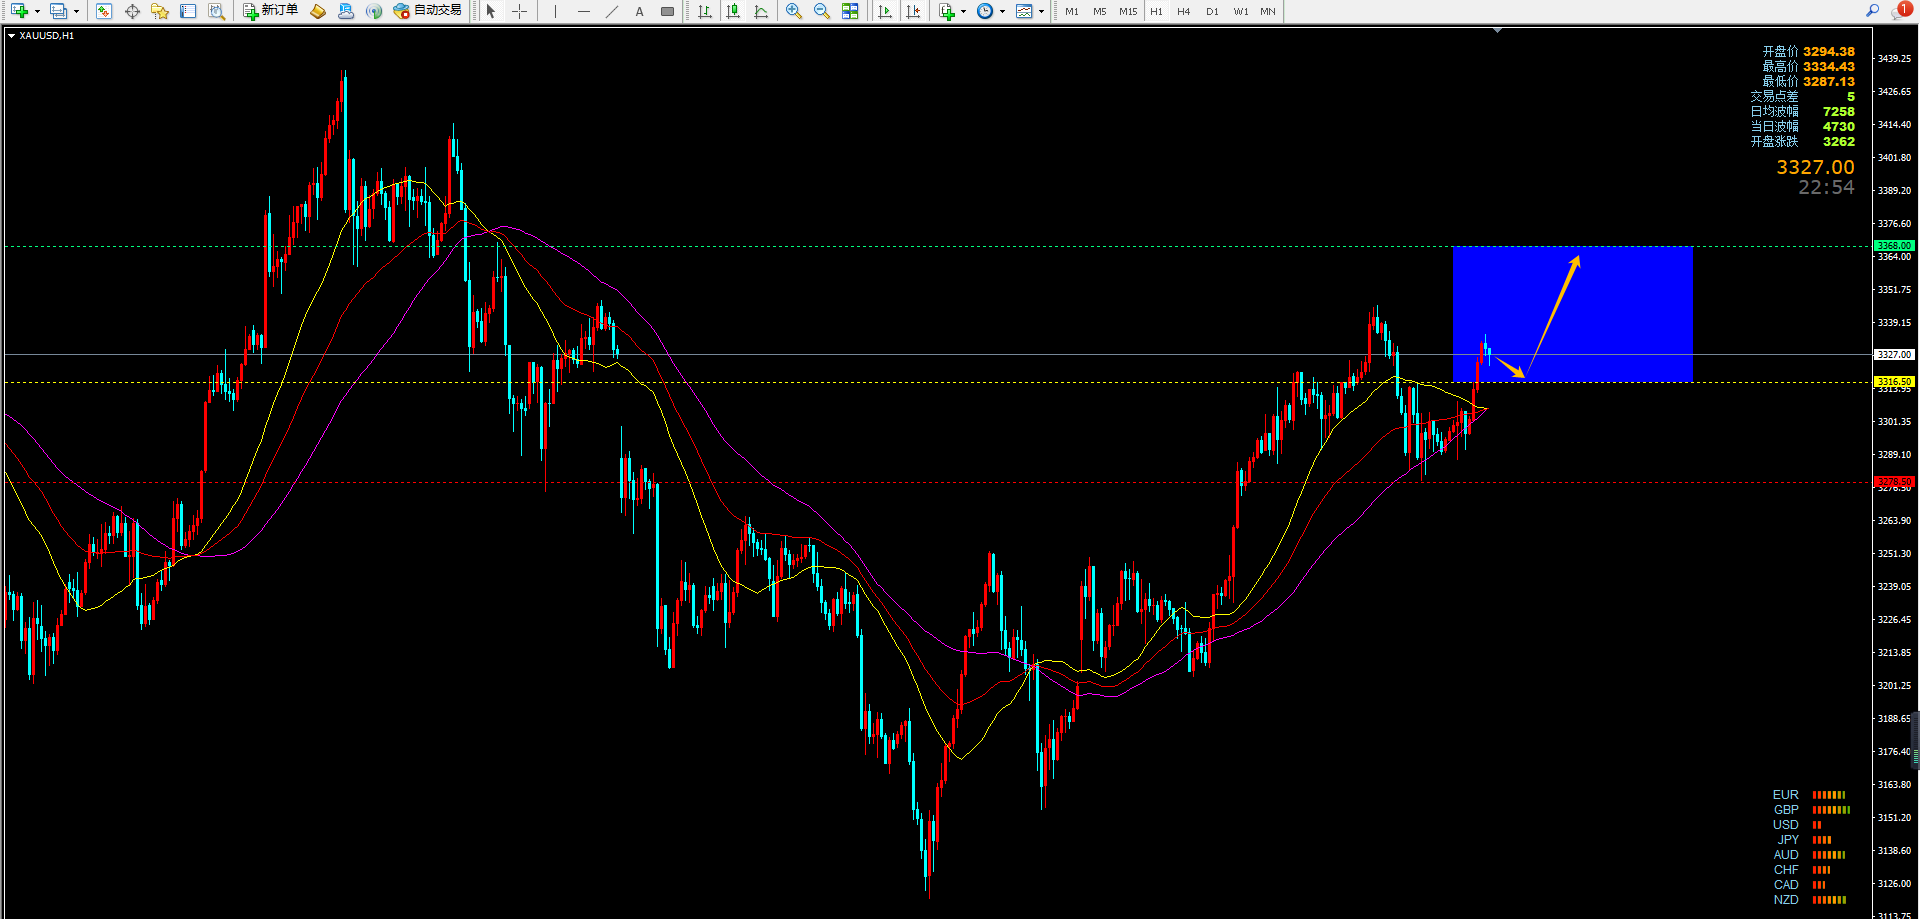Switch to the H4 timeframe
Viewport: 1920px width, 919px height.
pos(1184,11)
